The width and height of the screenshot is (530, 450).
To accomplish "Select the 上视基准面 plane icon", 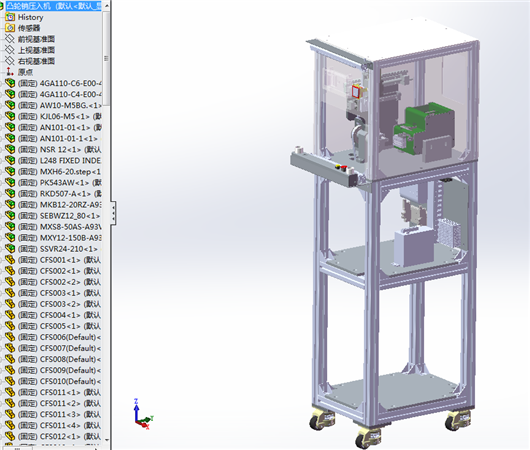I will 10,50.
